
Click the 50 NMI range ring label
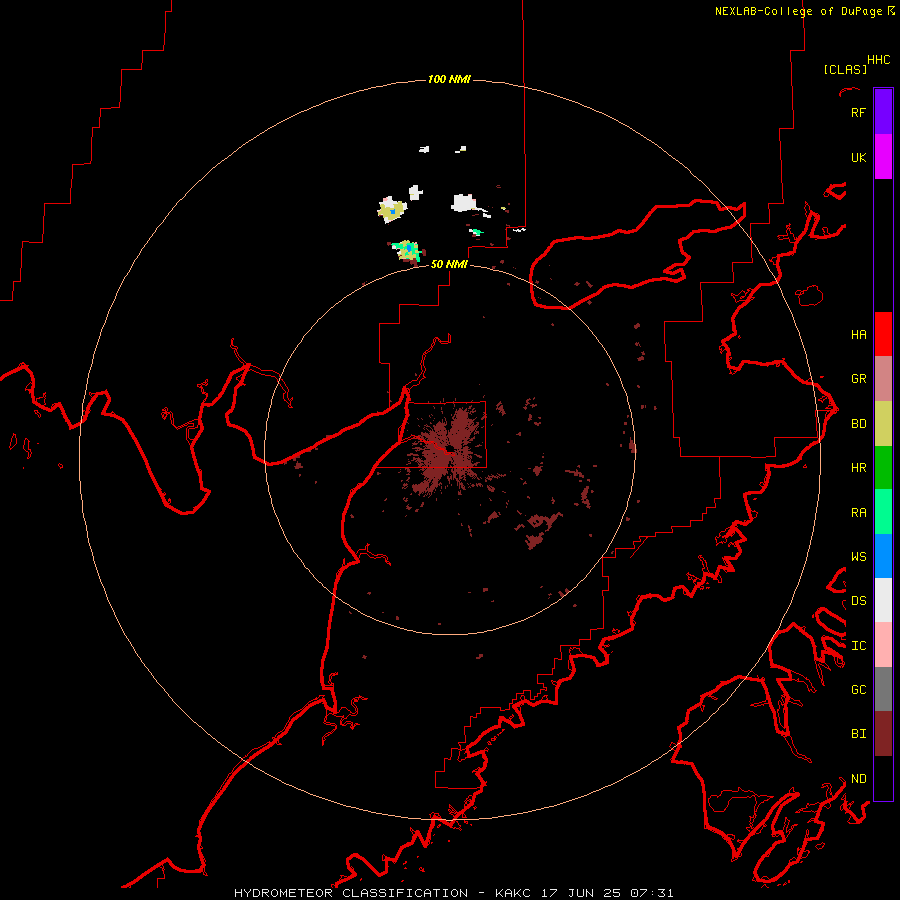[449, 264]
